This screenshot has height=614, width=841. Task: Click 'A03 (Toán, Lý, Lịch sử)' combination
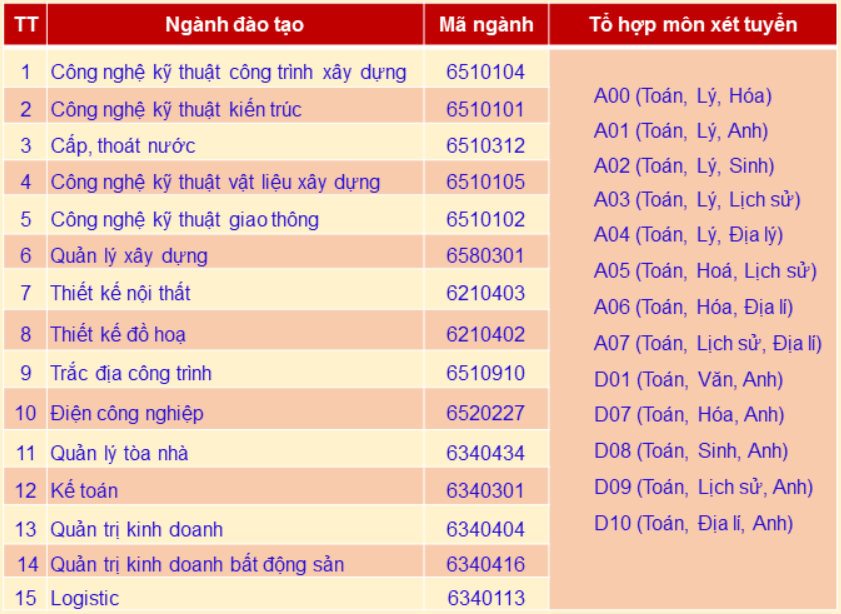click(697, 200)
